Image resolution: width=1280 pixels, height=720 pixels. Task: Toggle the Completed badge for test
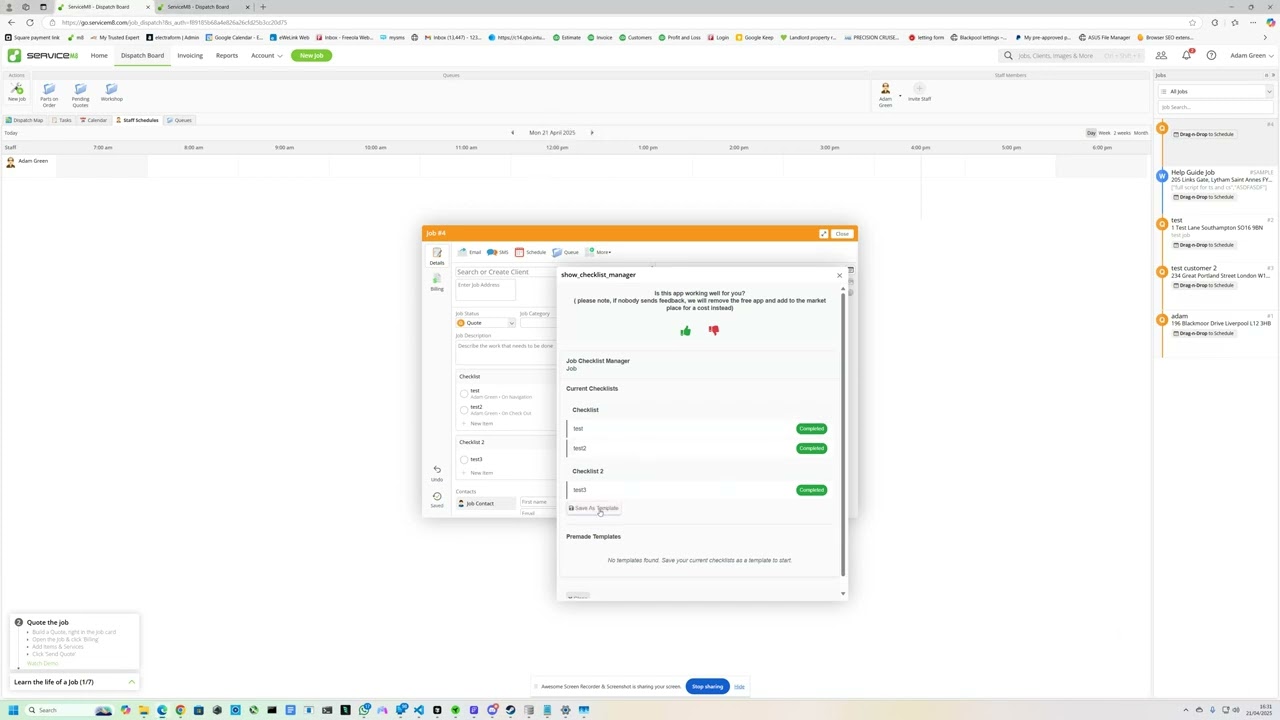[x=811, y=429]
